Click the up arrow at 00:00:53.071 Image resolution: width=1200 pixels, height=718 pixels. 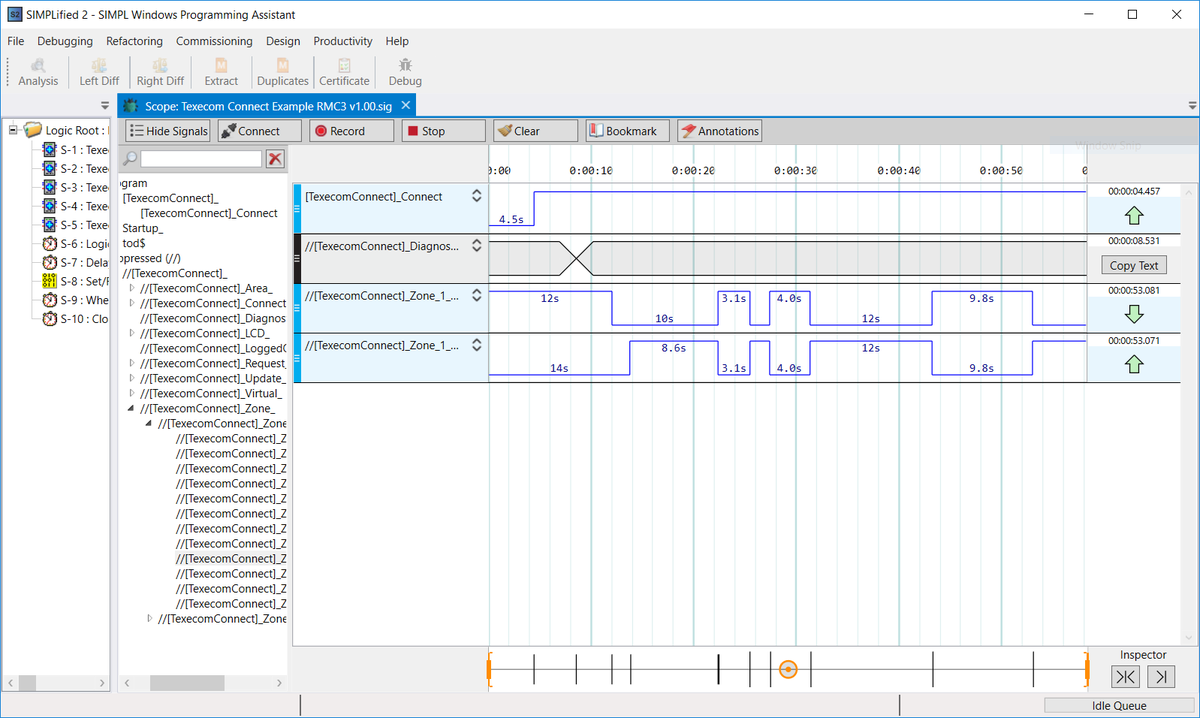pos(1133,364)
